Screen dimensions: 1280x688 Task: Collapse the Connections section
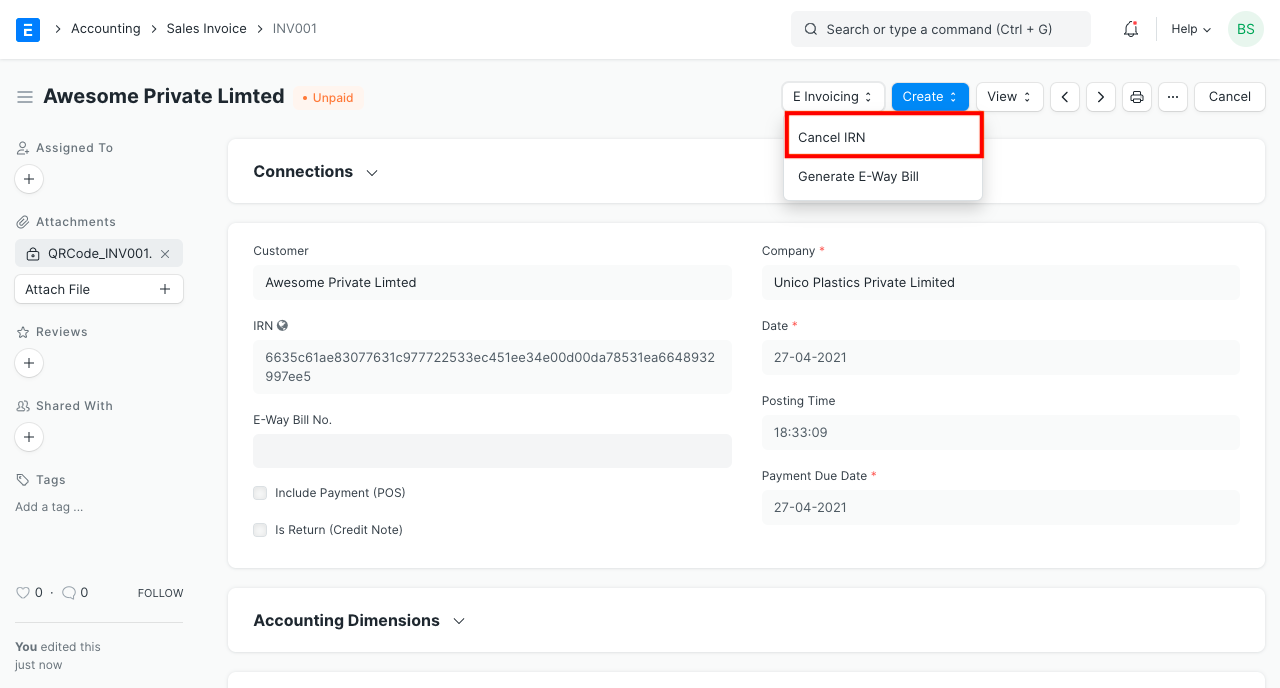click(x=371, y=172)
